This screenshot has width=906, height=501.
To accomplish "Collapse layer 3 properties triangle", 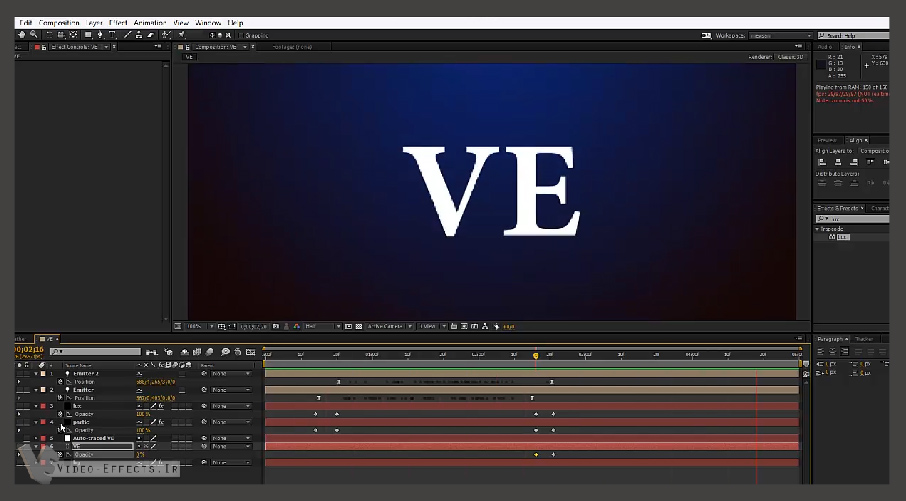I will coord(36,406).
